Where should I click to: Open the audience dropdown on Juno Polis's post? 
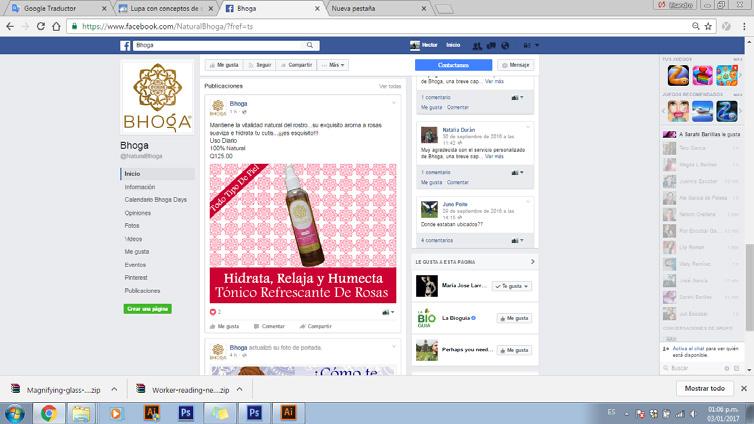pyautogui.click(x=517, y=240)
